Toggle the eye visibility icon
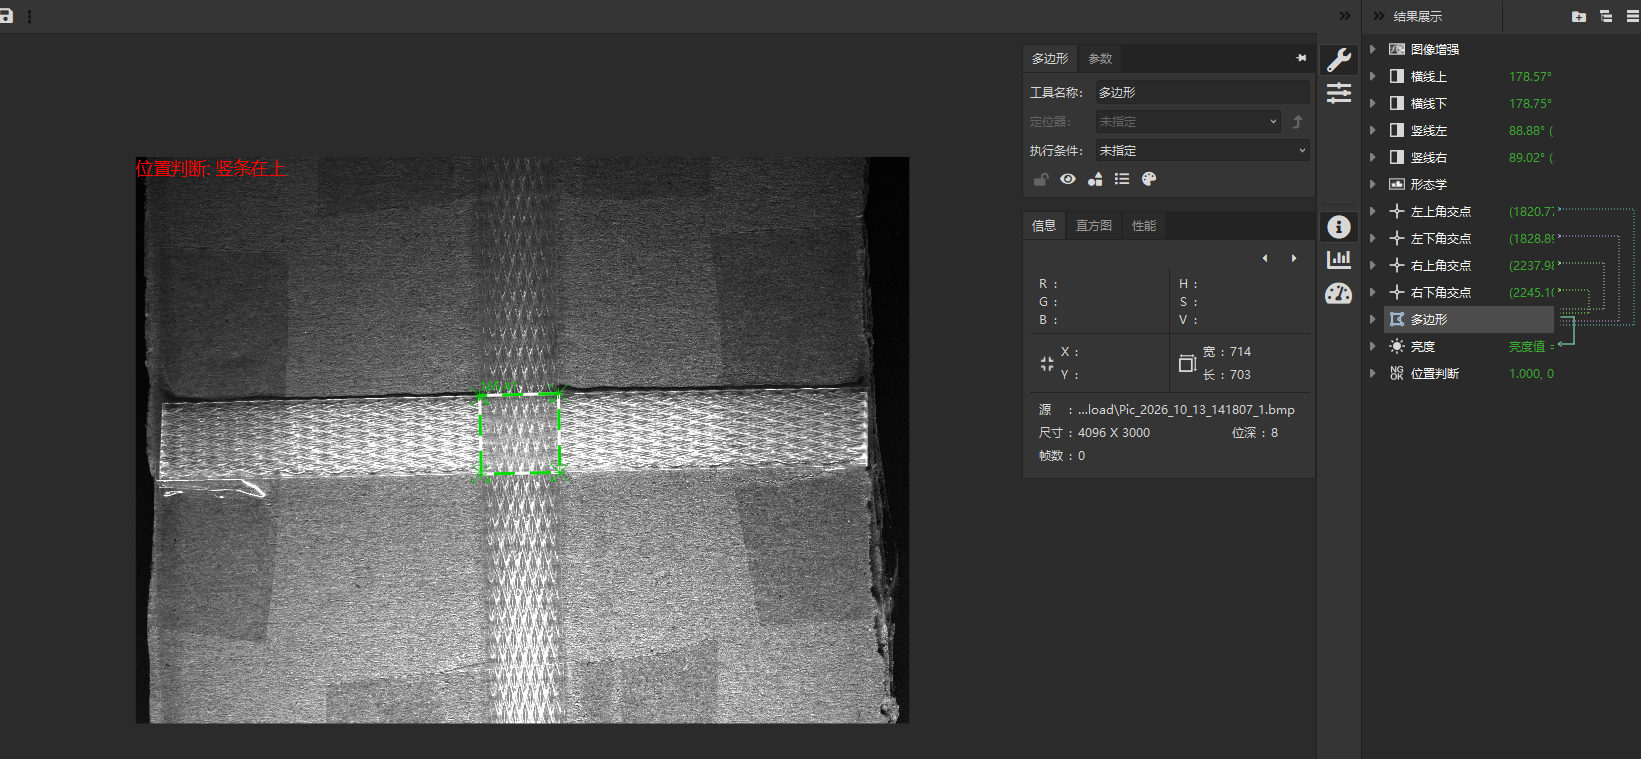This screenshot has width=1641, height=759. (1068, 179)
